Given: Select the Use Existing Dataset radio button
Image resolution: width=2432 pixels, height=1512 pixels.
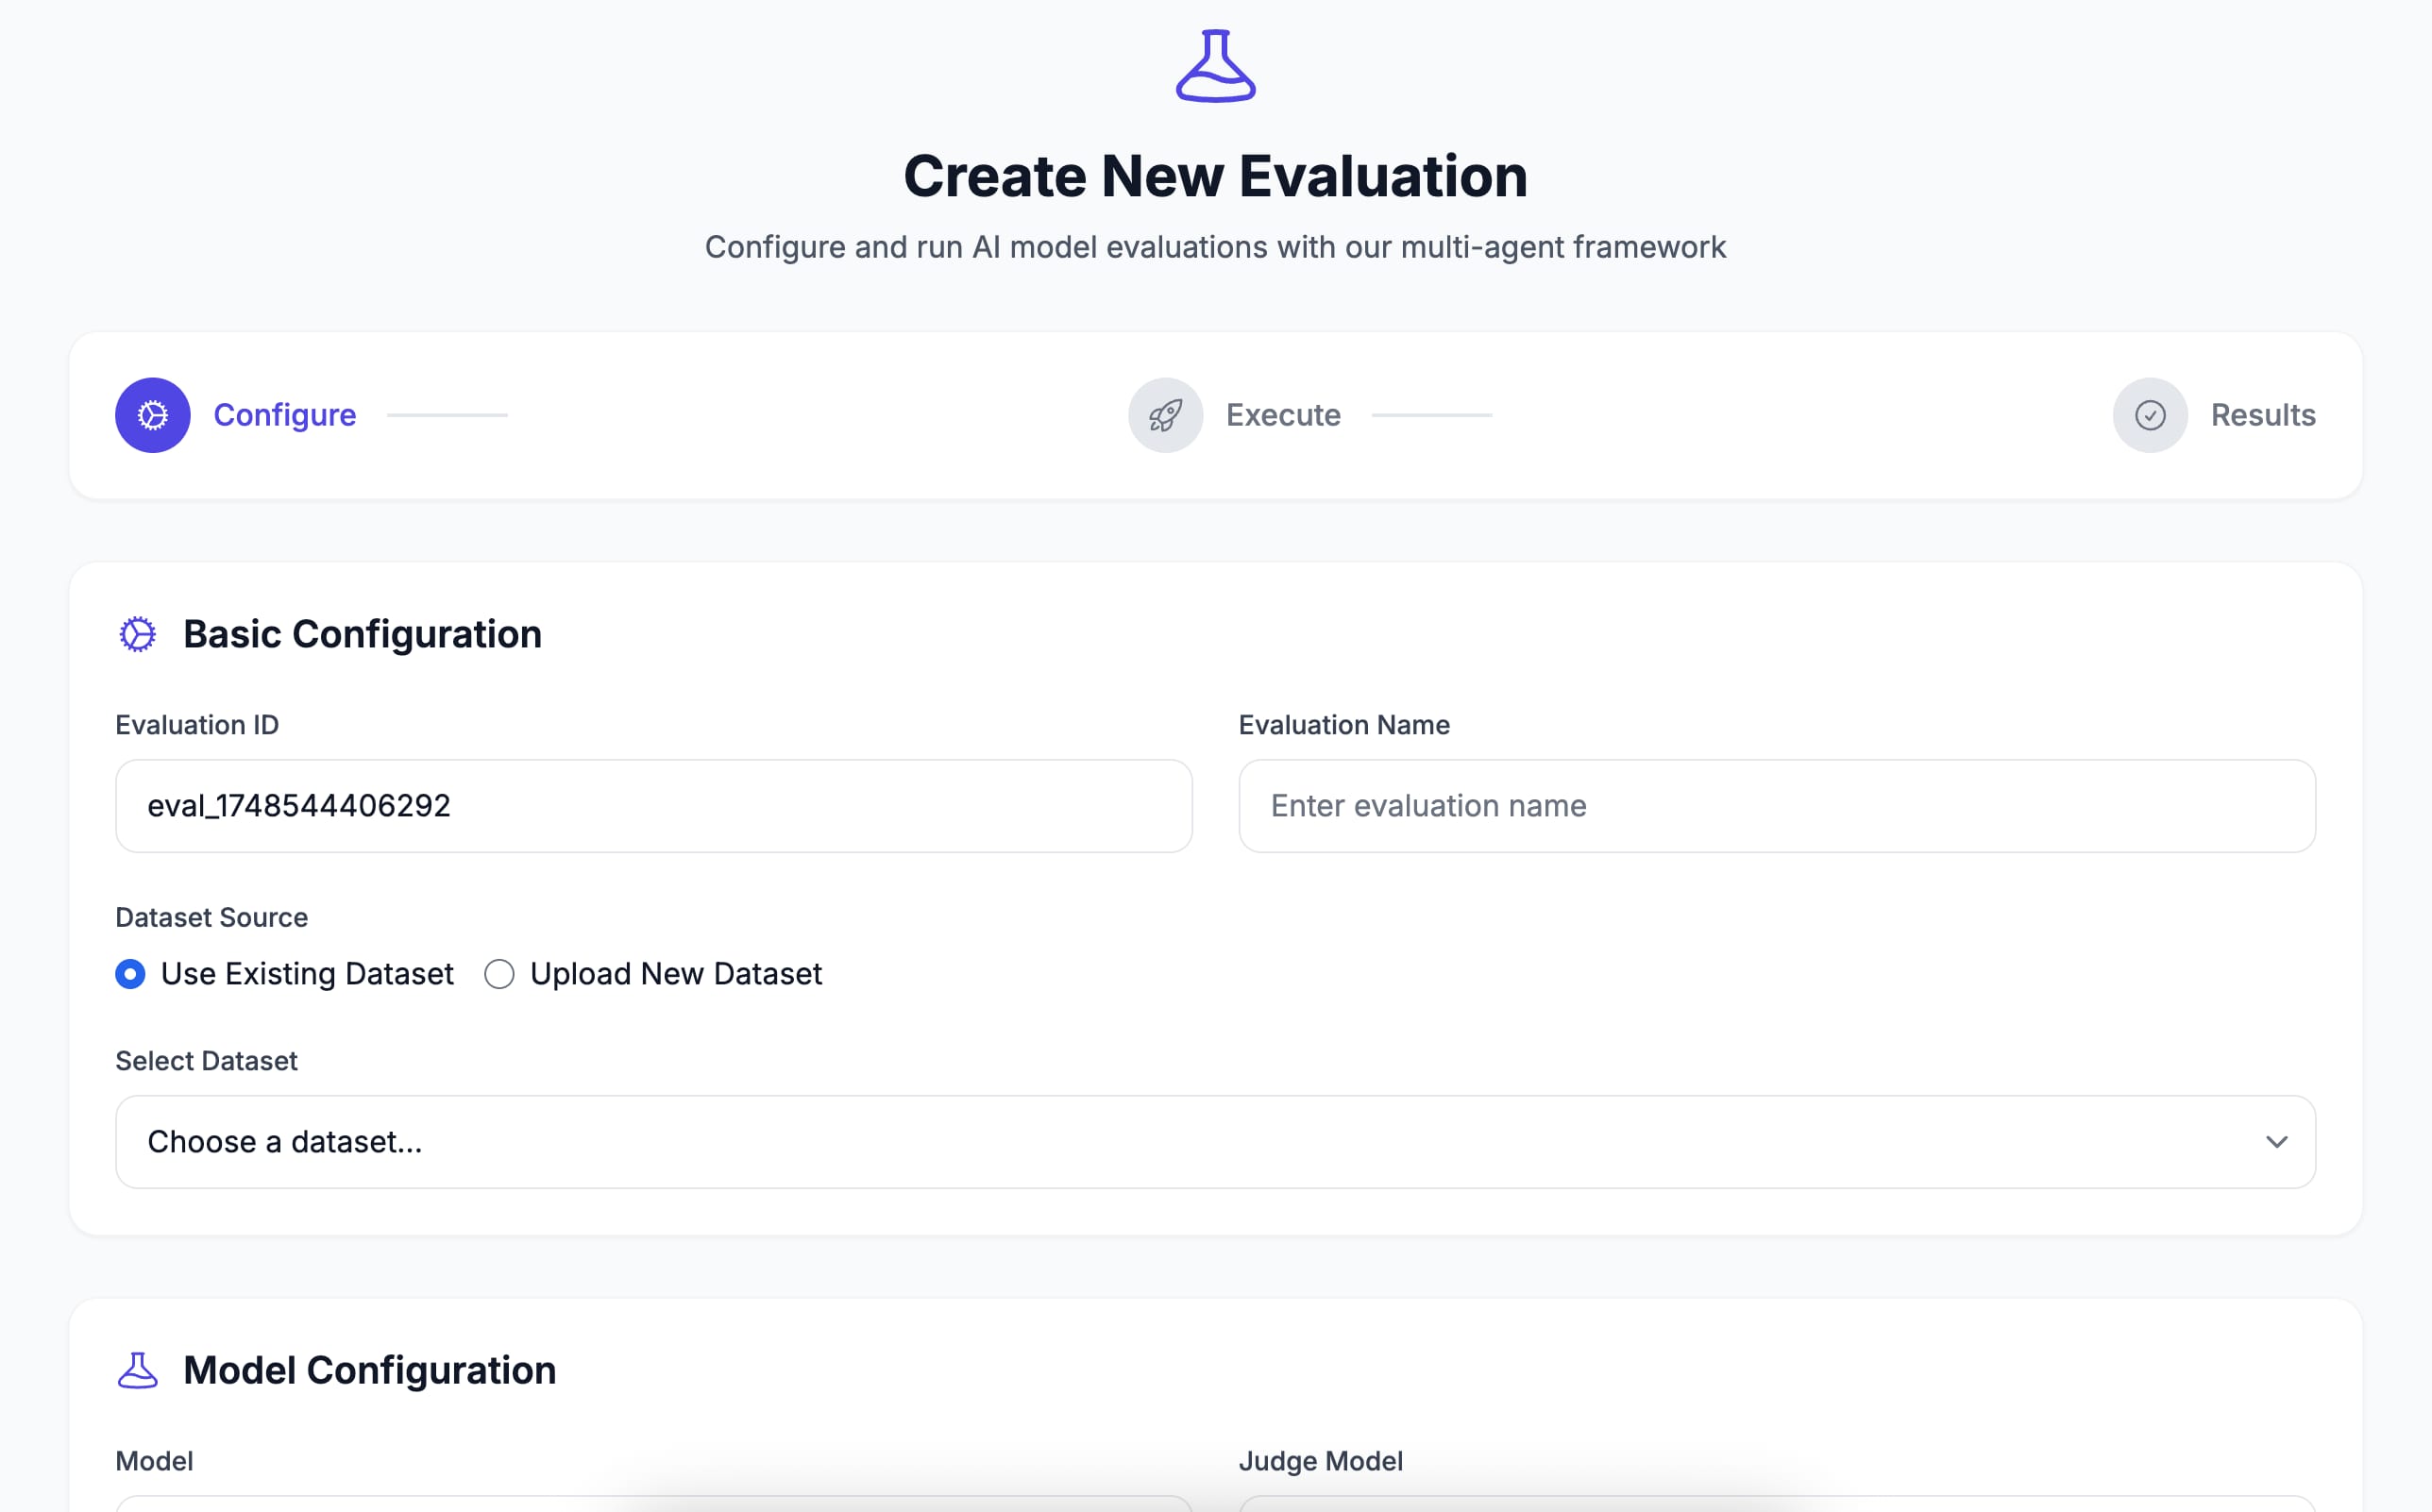Looking at the screenshot, I should point(130,974).
